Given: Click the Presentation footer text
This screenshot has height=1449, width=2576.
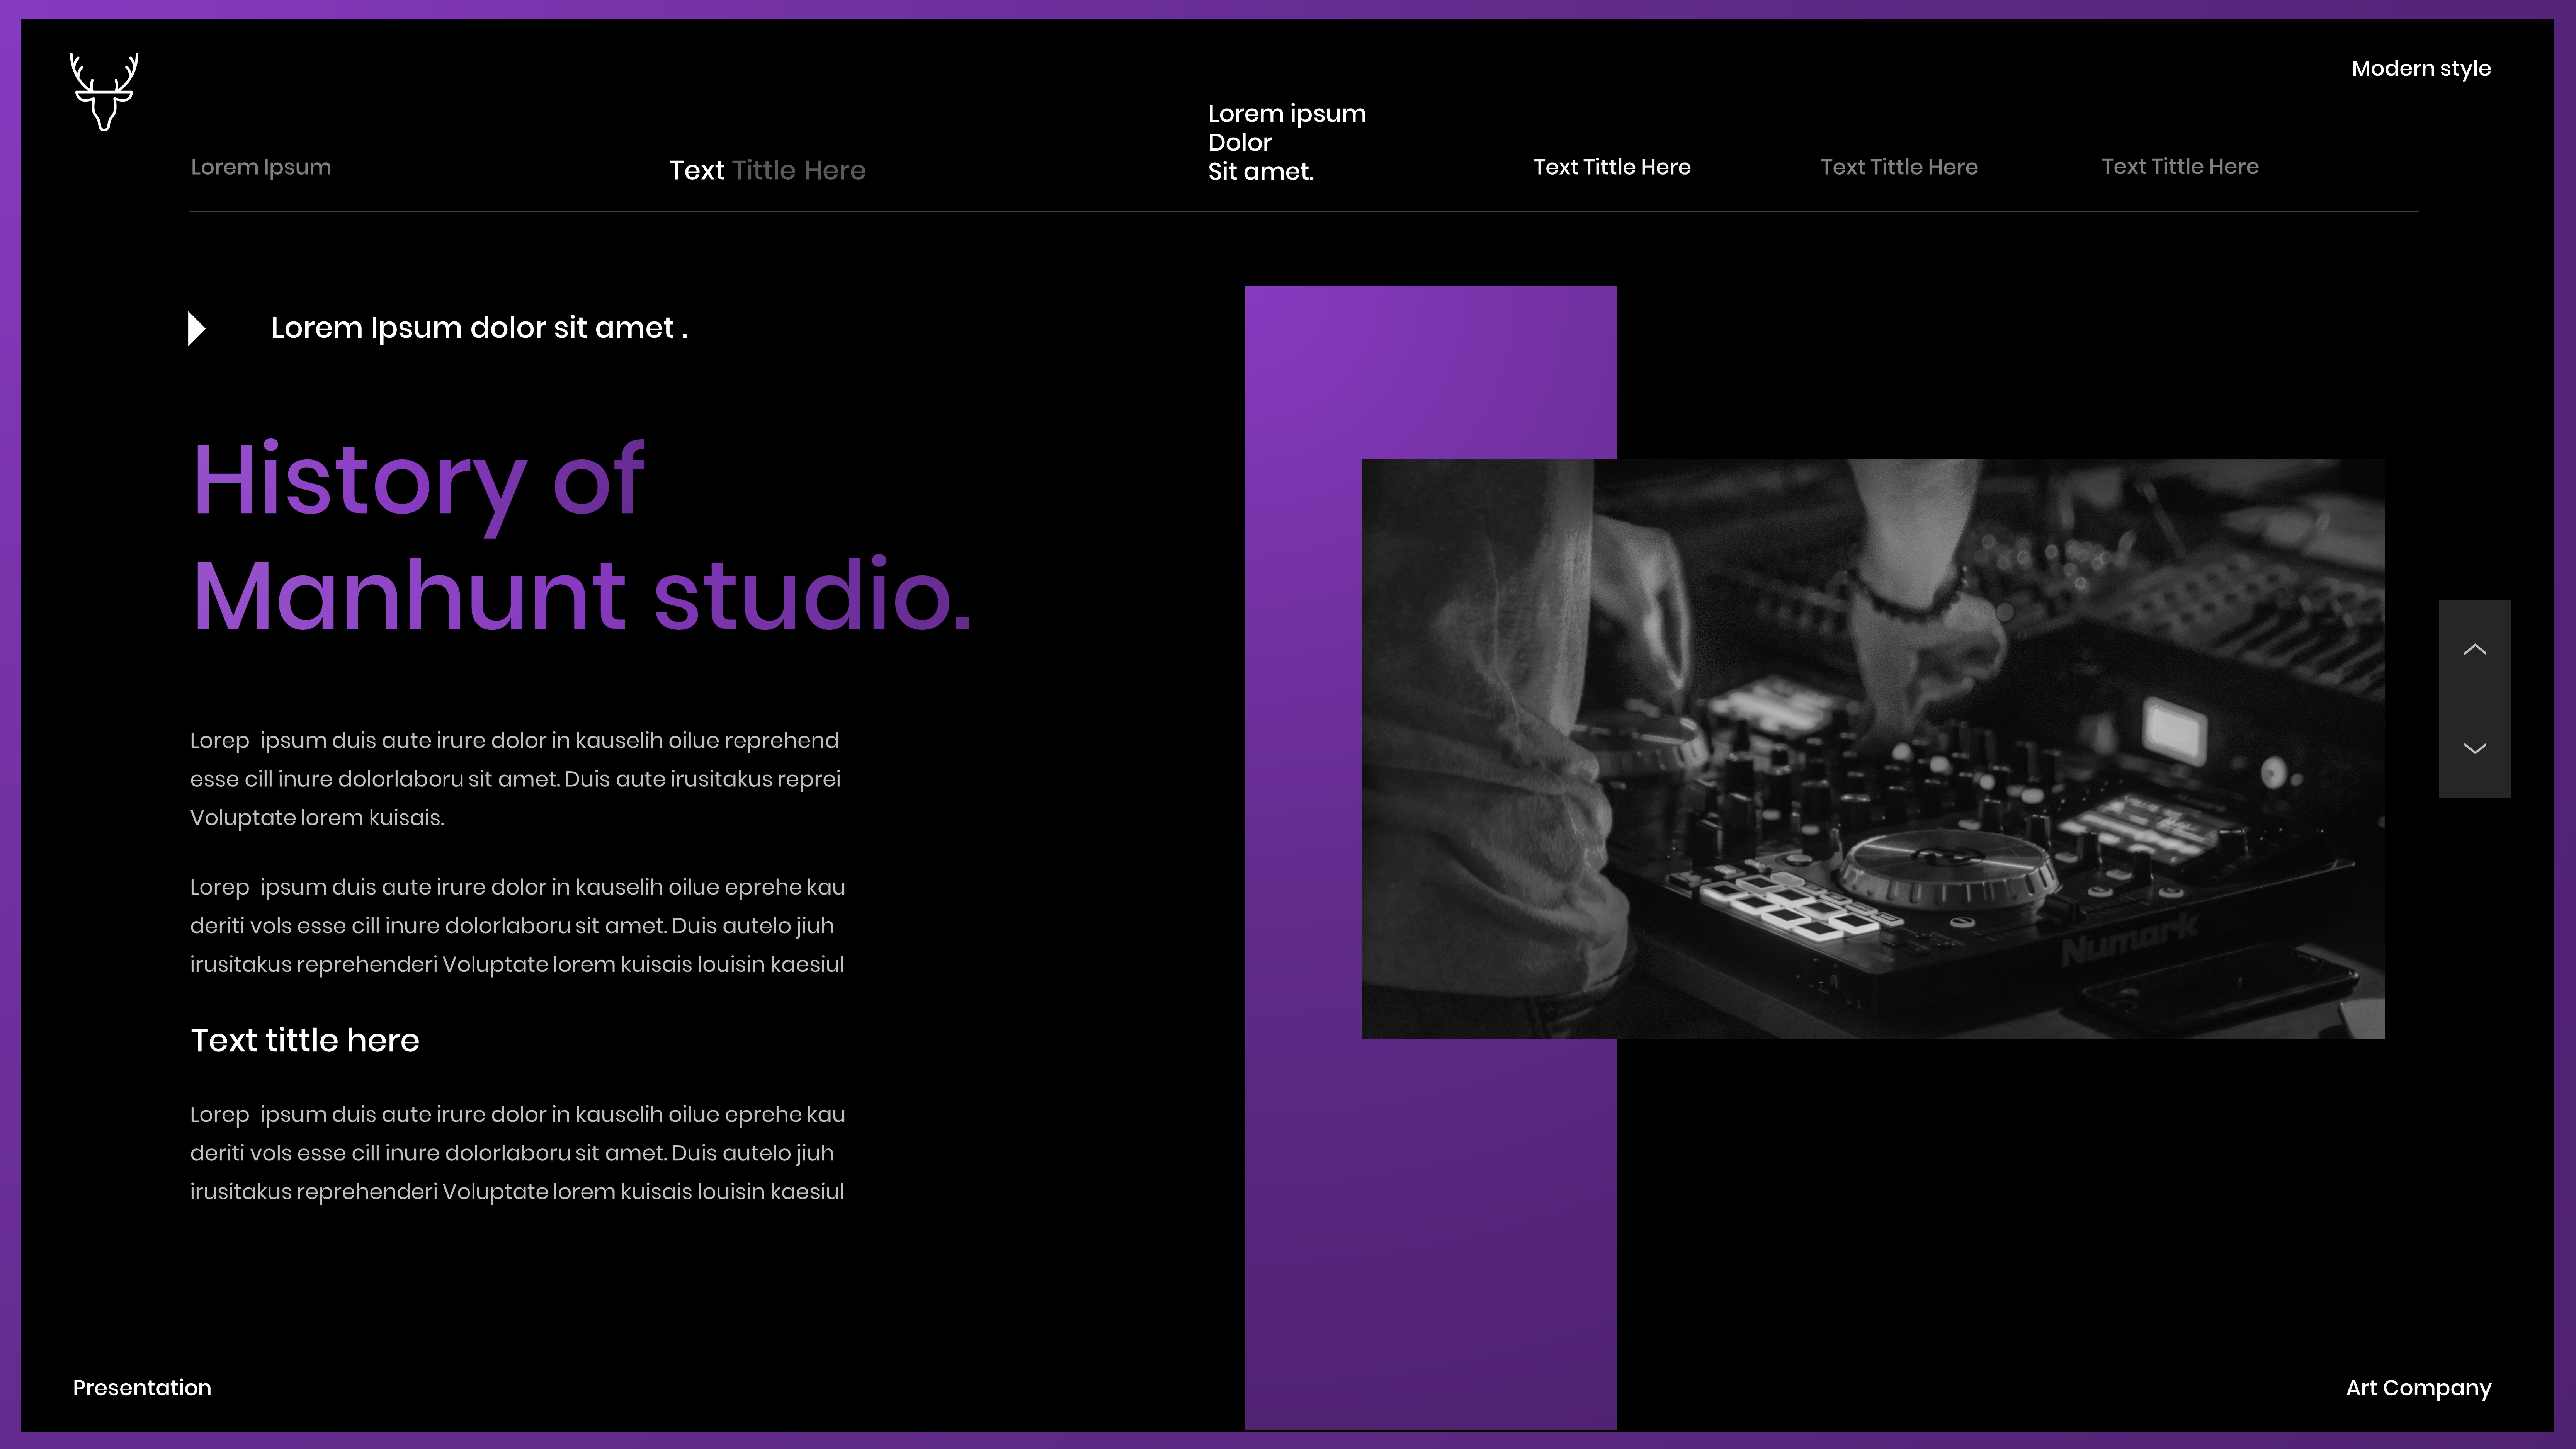Looking at the screenshot, I should 142,1387.
